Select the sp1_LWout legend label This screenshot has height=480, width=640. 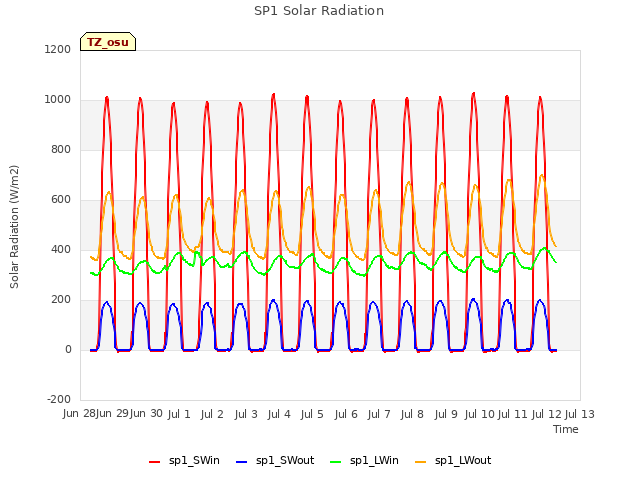coord(463,460)
